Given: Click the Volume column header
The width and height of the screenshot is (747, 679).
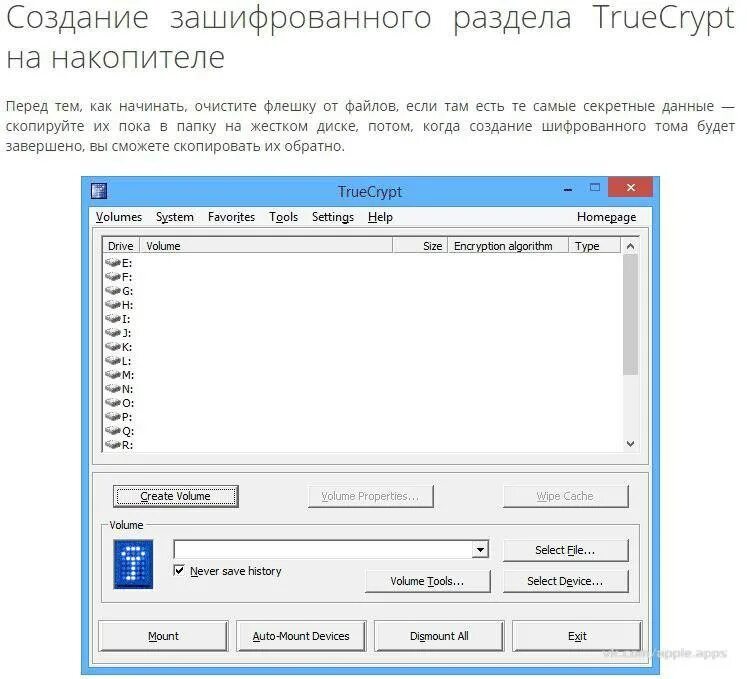Looking at the screenshot, I should [x=266, y=246].
